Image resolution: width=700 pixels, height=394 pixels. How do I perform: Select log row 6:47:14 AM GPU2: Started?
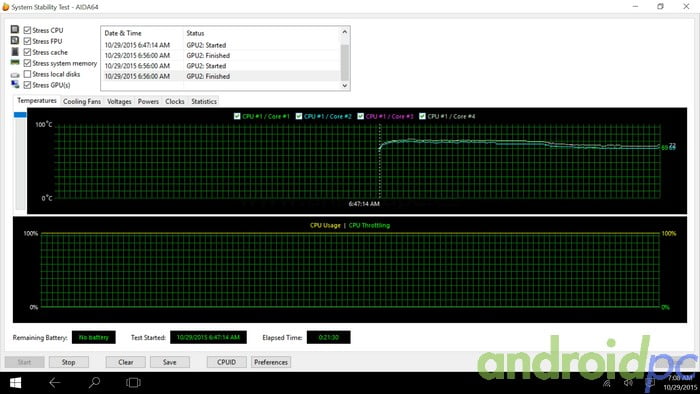[221, 45]
